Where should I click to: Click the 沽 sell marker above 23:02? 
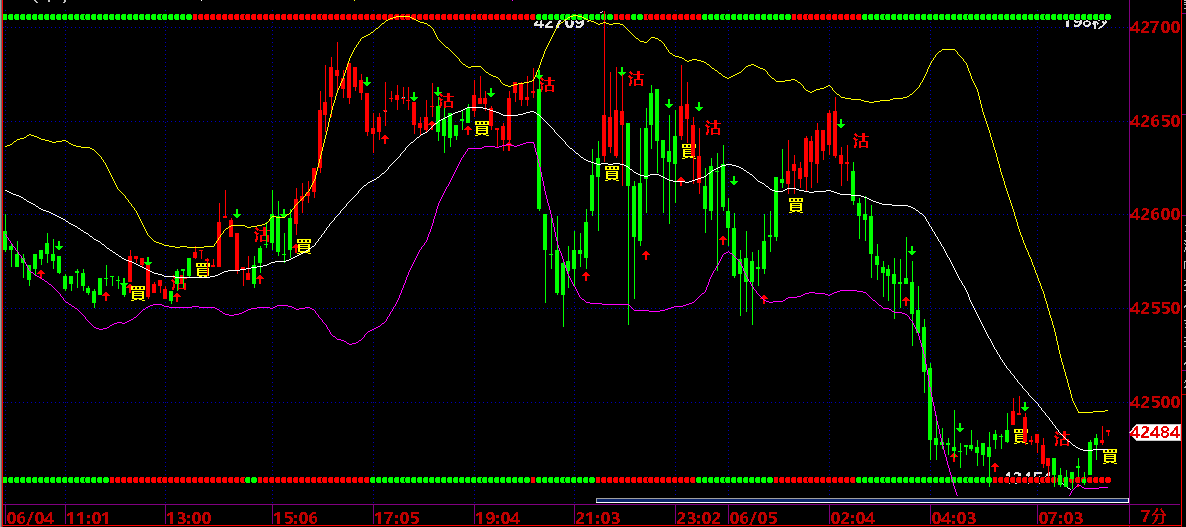click(x=713, y=127)
